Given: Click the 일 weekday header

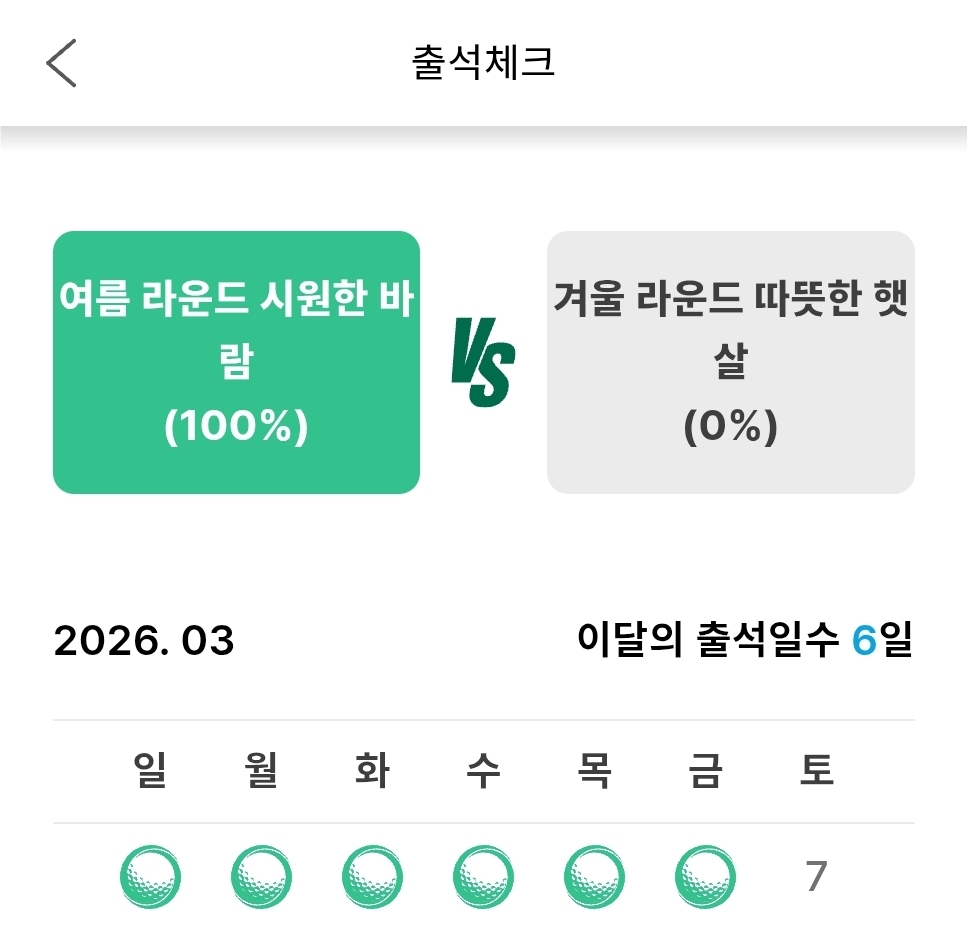Looking at the screenshot, I should pos(150,771).
